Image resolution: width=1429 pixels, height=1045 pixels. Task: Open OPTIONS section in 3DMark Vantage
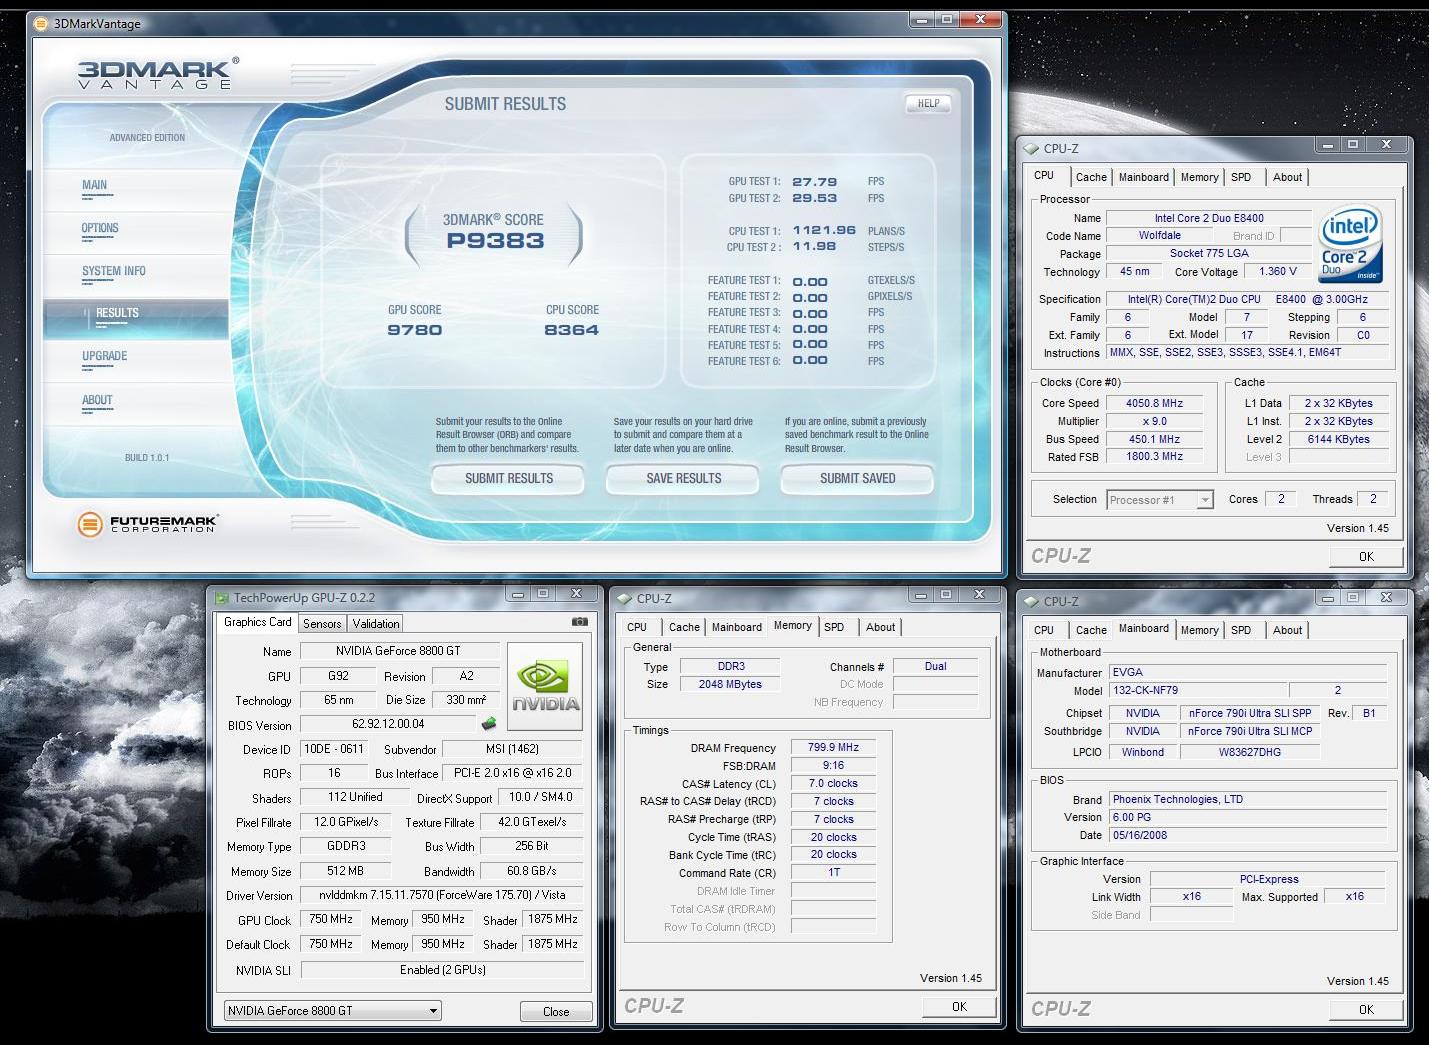100,228
